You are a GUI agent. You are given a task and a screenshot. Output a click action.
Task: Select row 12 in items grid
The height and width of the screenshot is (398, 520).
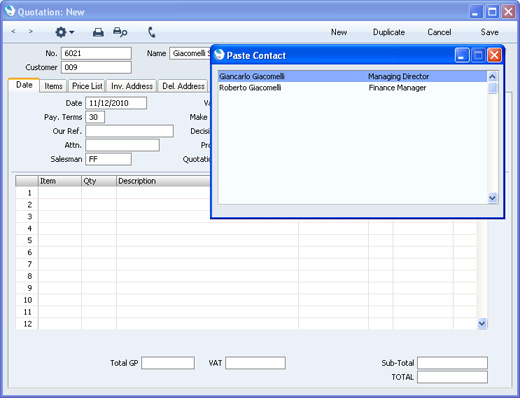tap(28, 324)
